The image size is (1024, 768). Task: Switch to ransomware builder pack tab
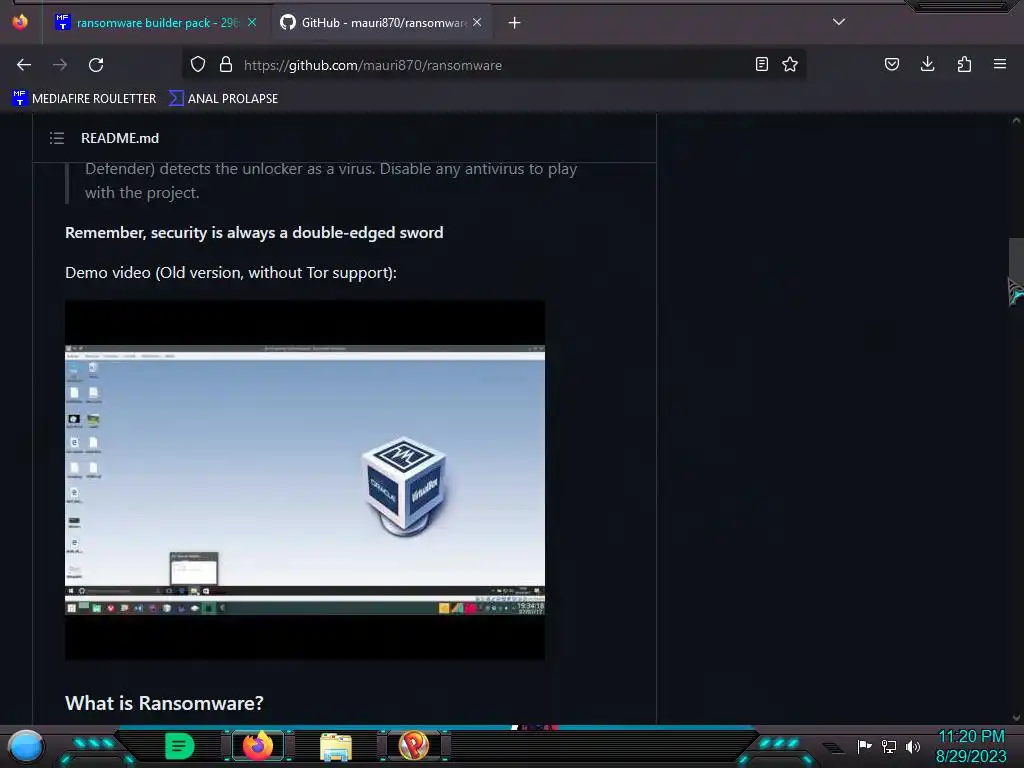(157, 23)
